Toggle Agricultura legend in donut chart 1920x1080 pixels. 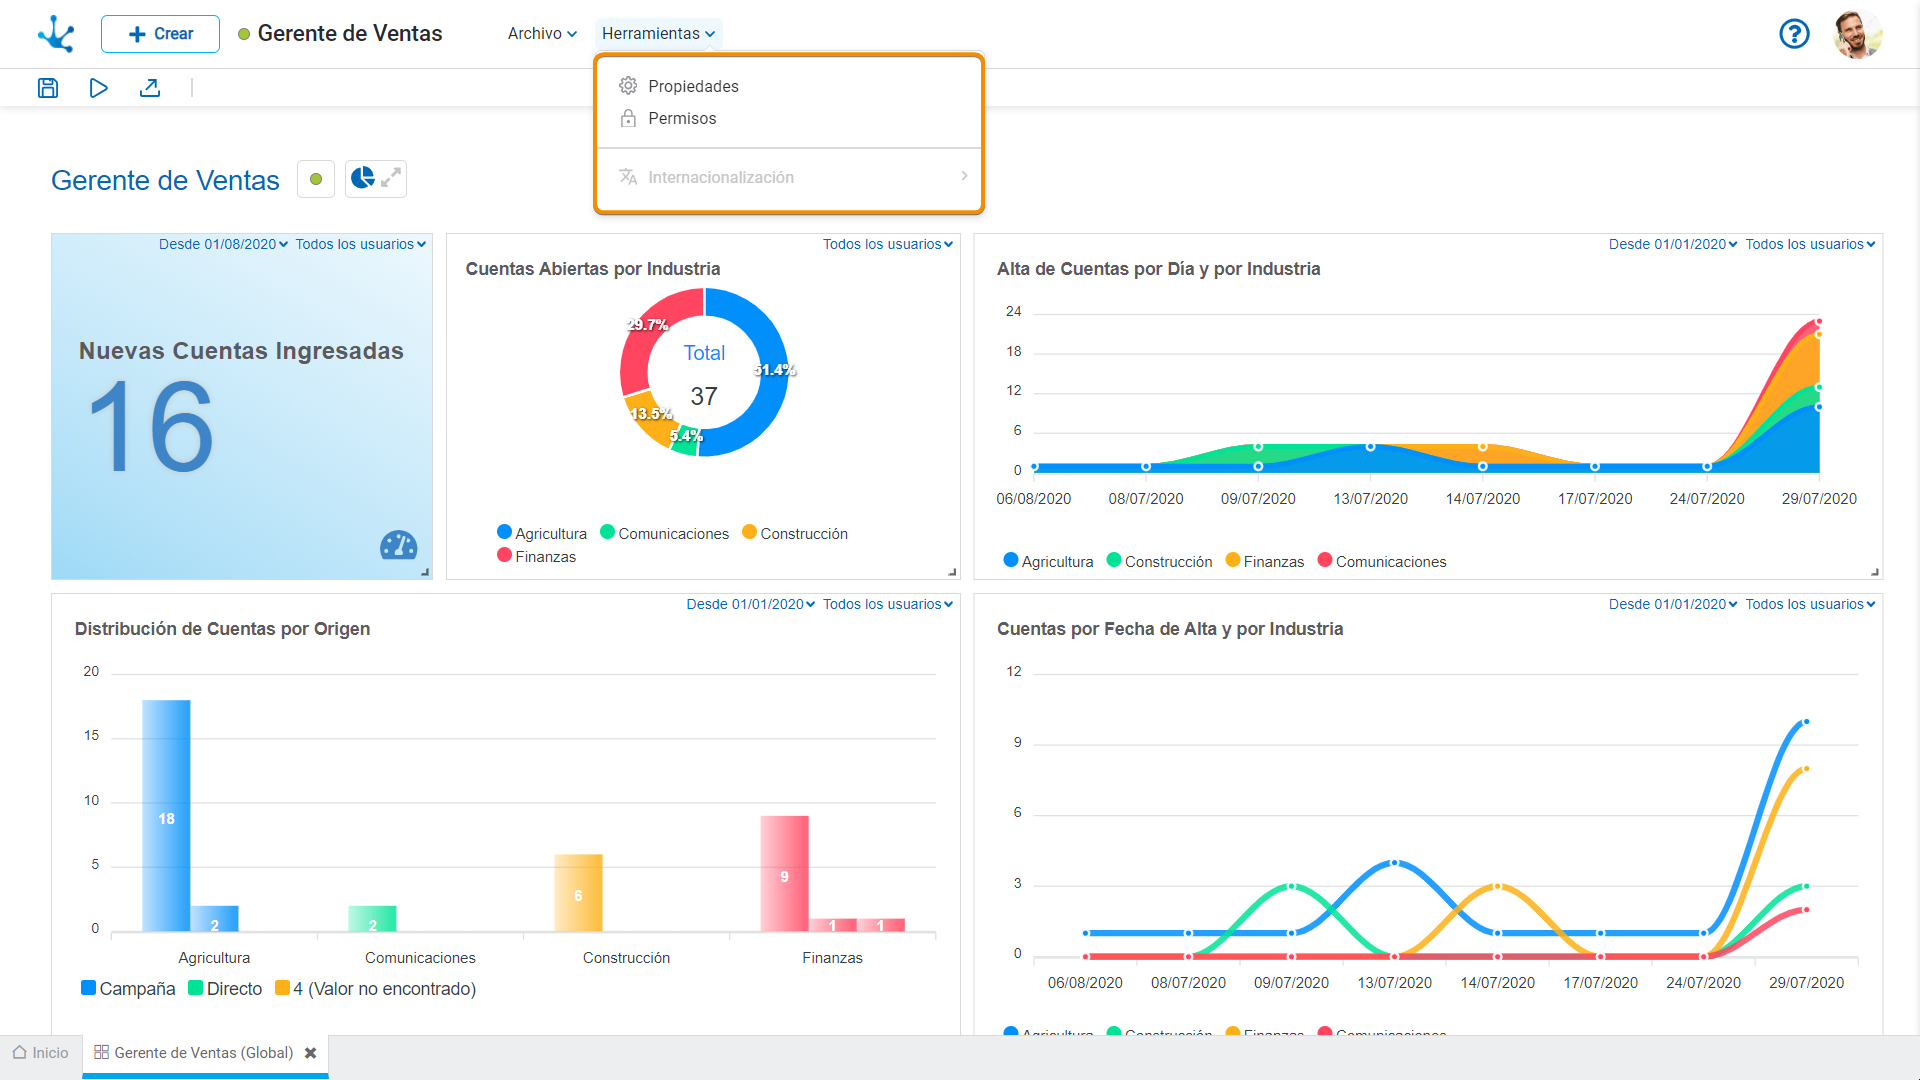(542, 533)
